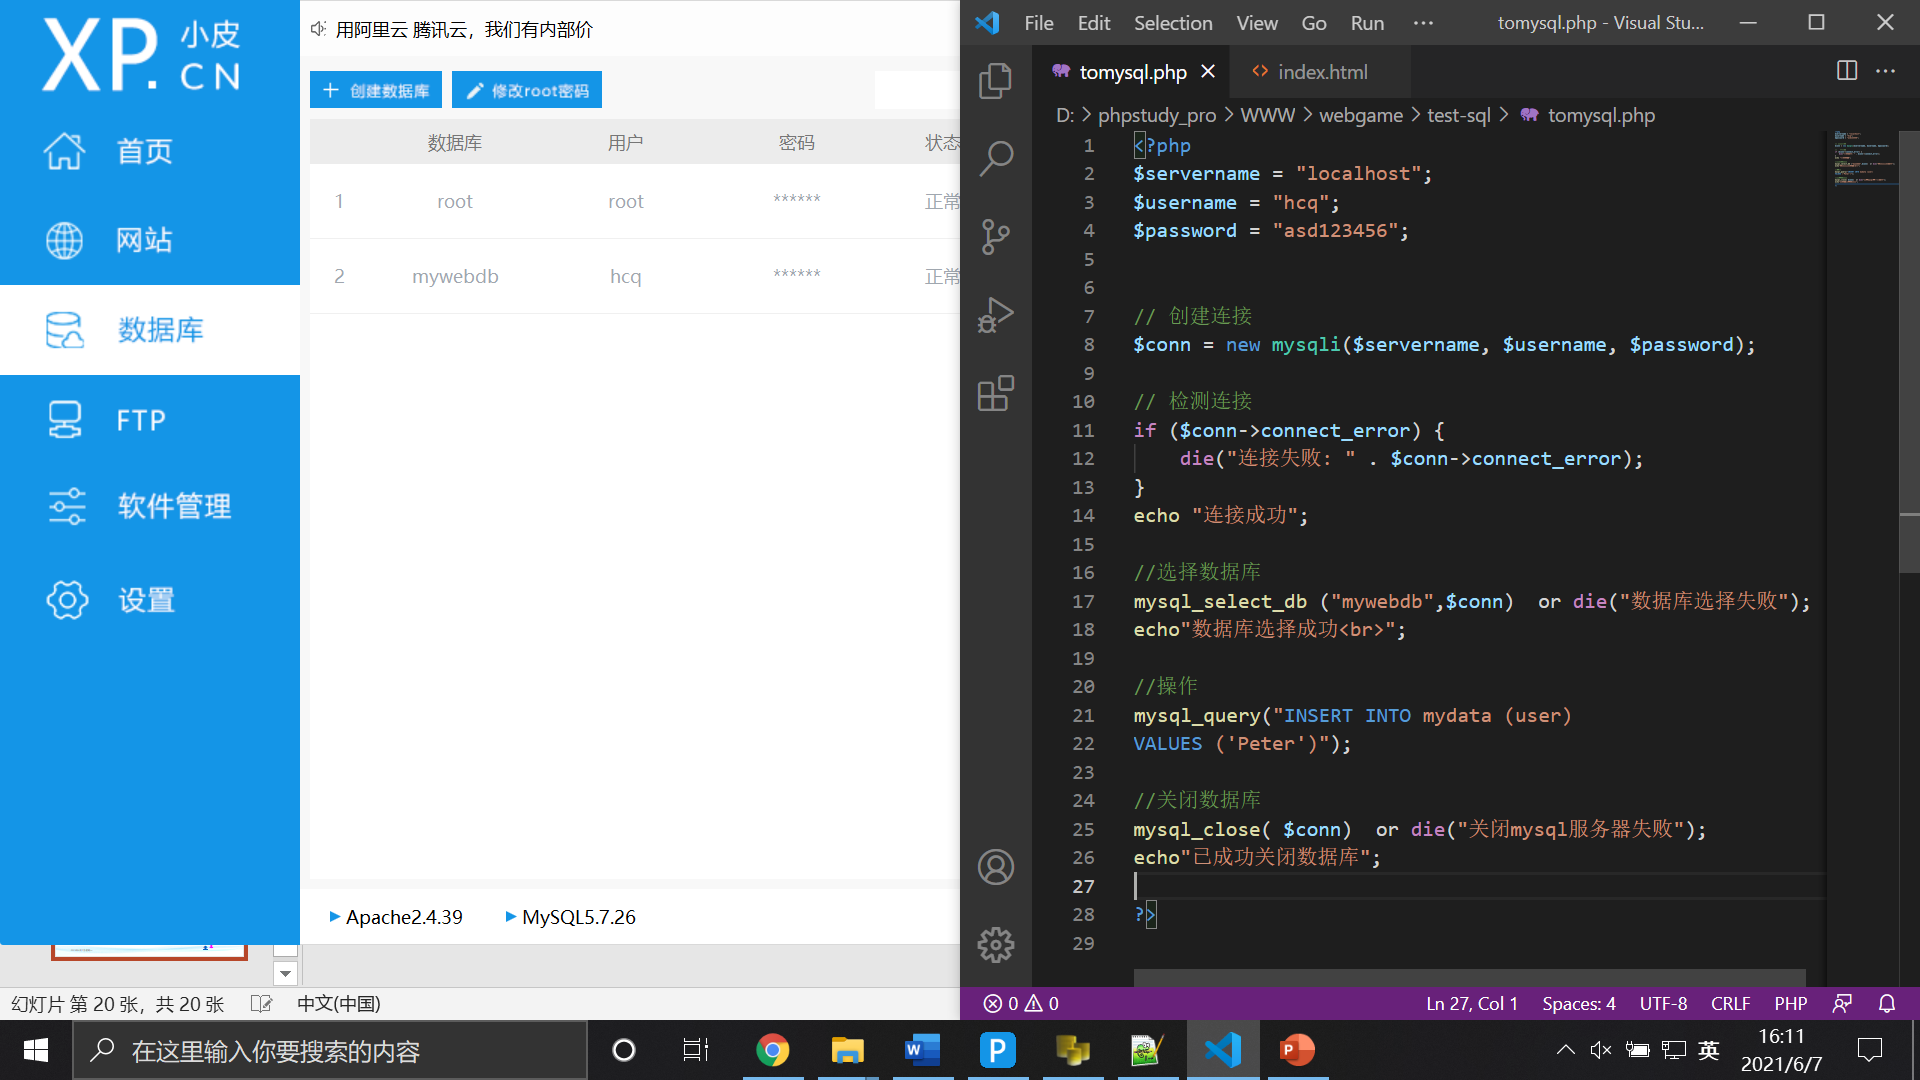Open Word from the taskbar
Image resolution: width=1920 pixels, height=1080 pixels.
922,1050
